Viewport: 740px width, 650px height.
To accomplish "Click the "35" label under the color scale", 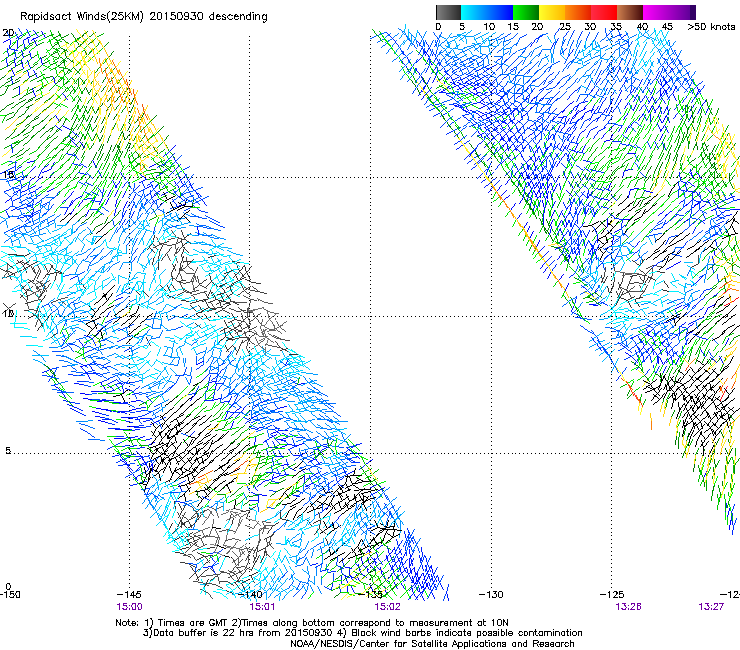I will [616, 27].
